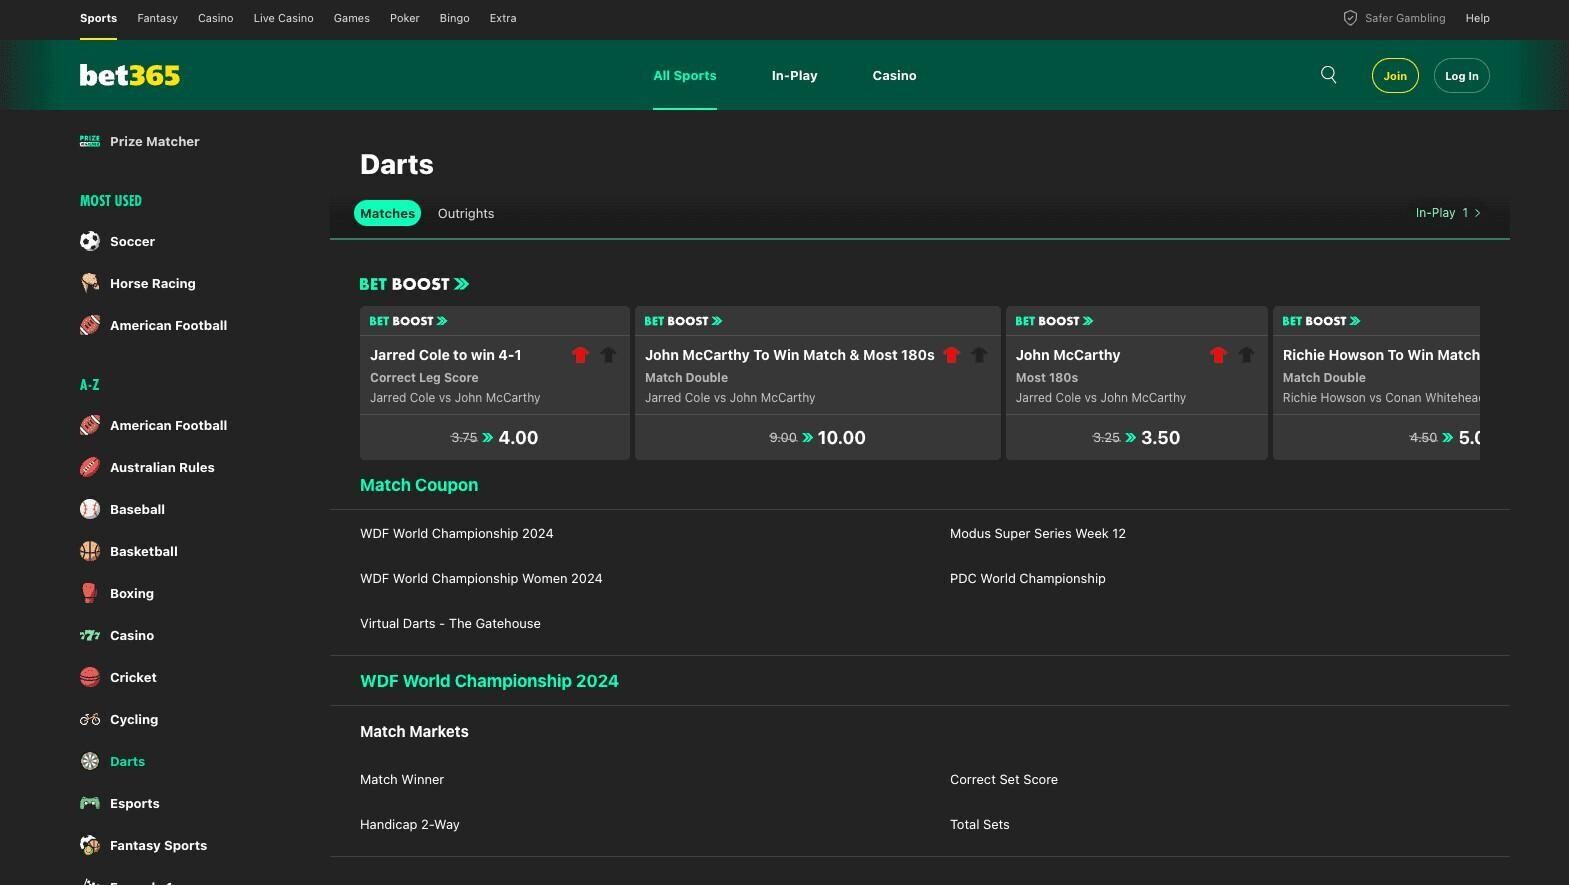Open PDC World Championship link
Viewport: 1569px width, 885px height.
[x=1027, y=578]
